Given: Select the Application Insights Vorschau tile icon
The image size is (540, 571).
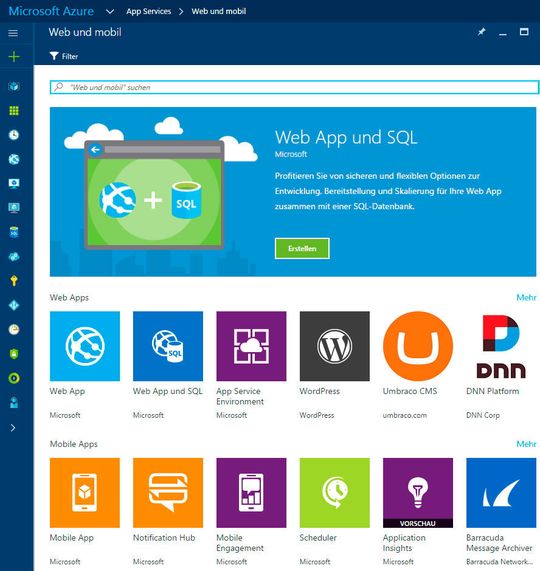Looking at the screenshot, I should [418, 493].
